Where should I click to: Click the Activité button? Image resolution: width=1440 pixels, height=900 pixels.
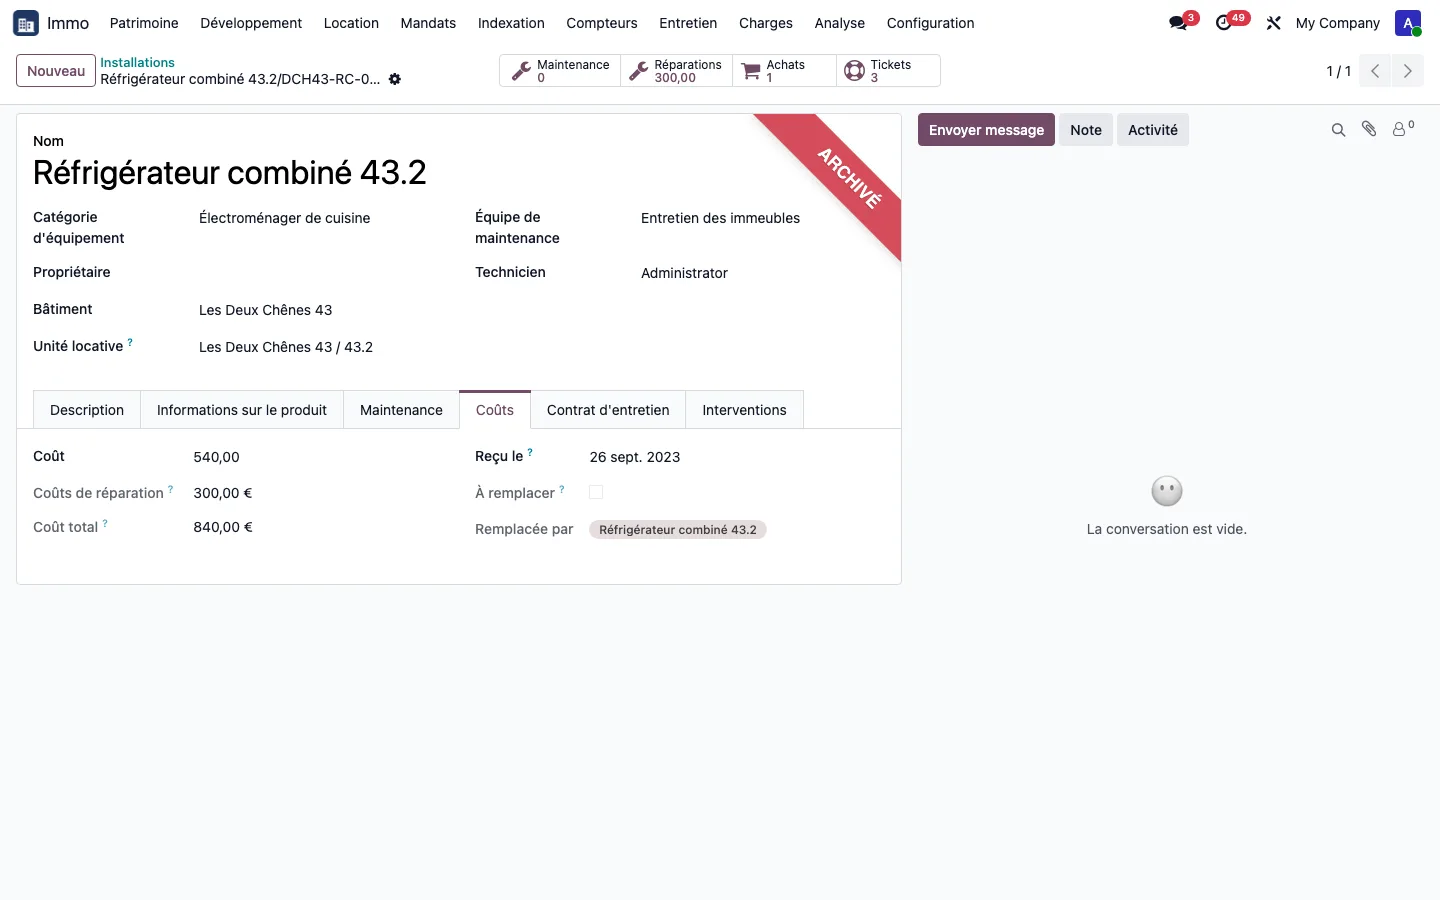[x=1153, y=130]
